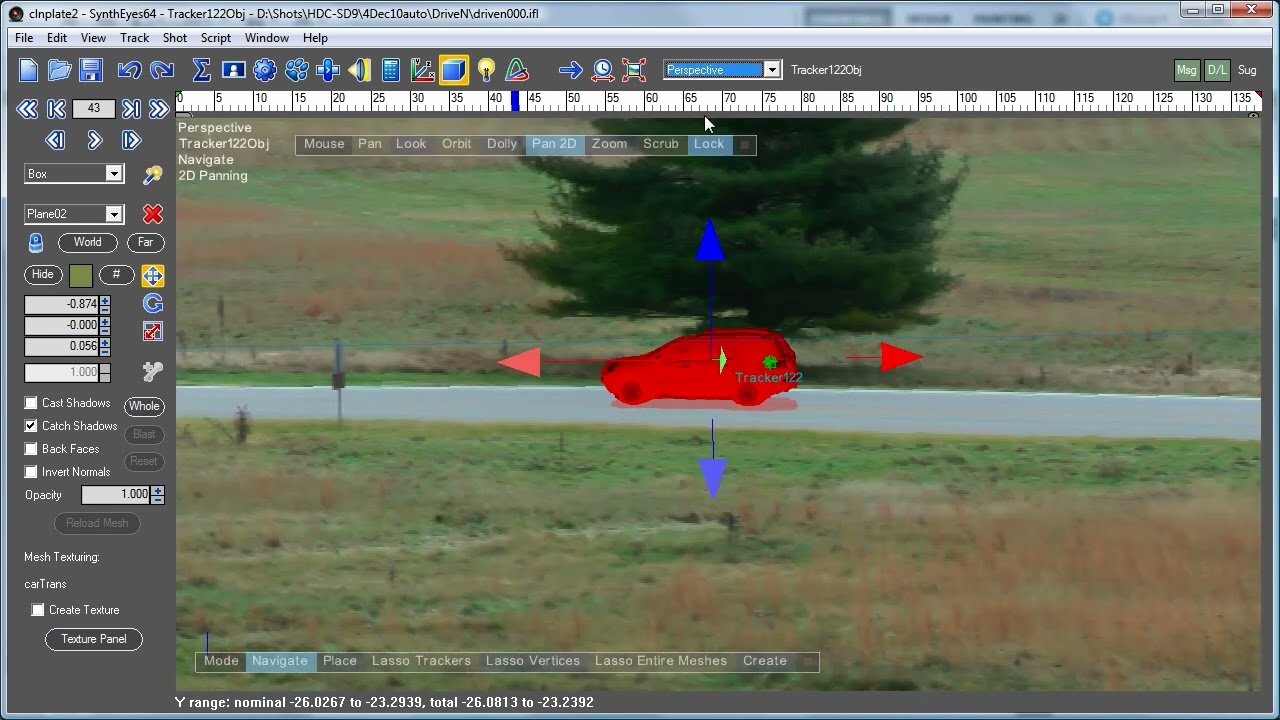1280x720 pixels.
Task: Click the clock timing icon
Action: point(603,70)
